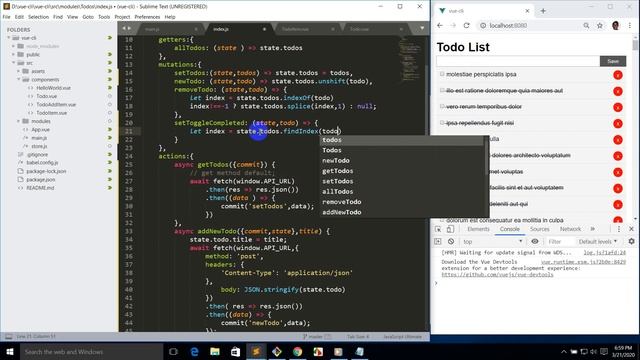The height and width of the screenshot is (360, 640).
Task: Open the 'top' context dropdown
Action: click(493, 242)
